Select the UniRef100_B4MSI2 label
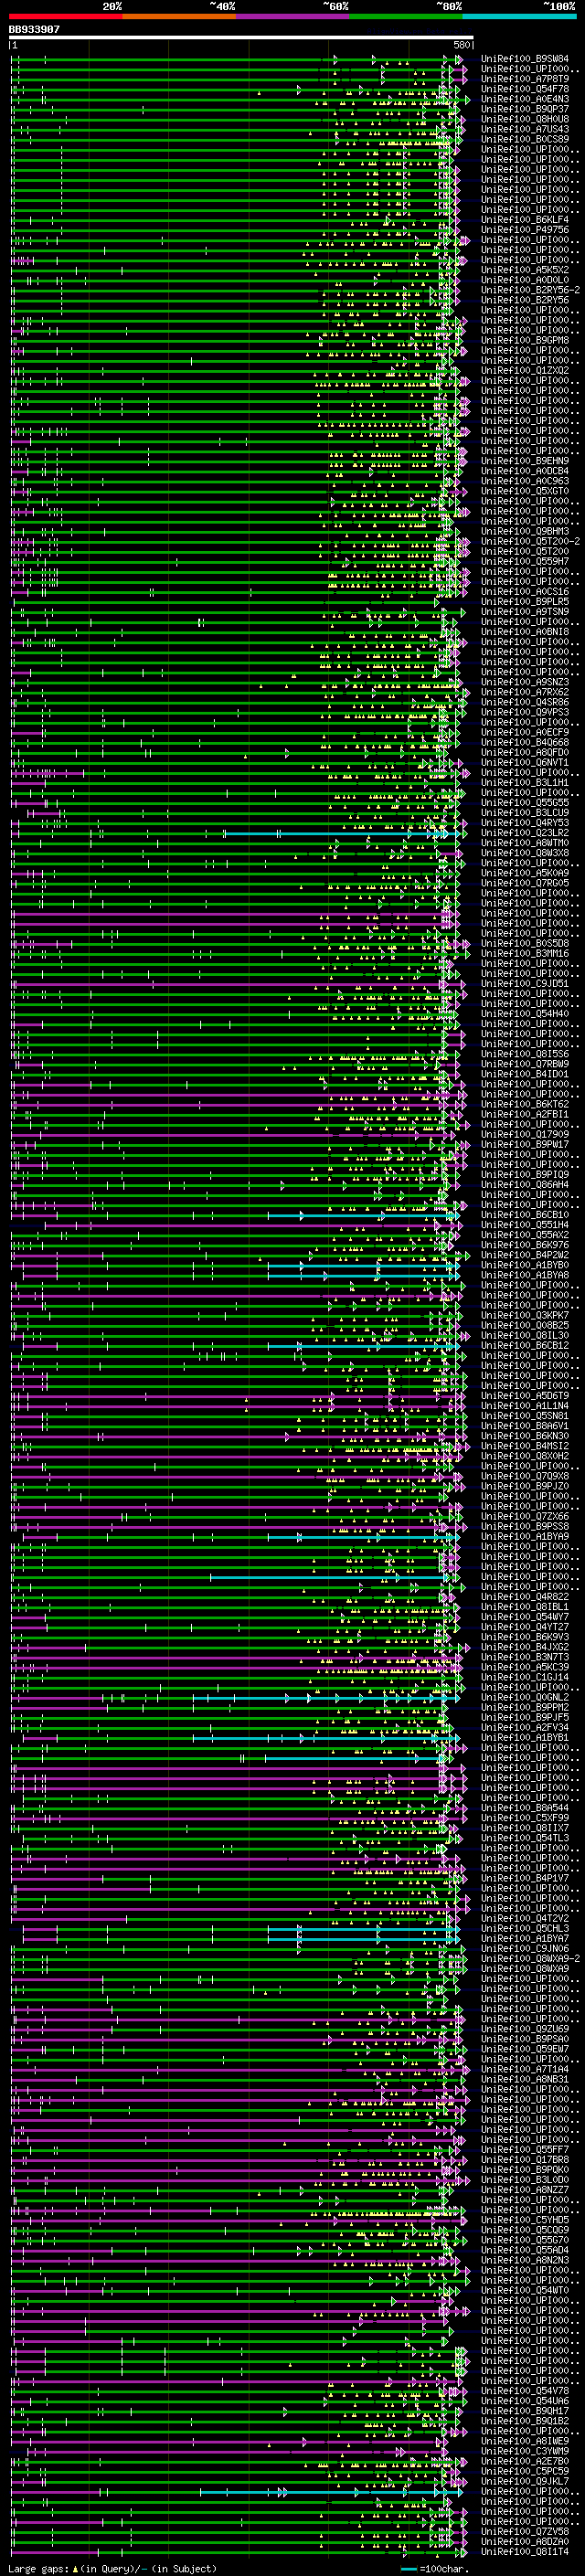This screenshot has height=2576, width=585. [x=525, y=1446]
